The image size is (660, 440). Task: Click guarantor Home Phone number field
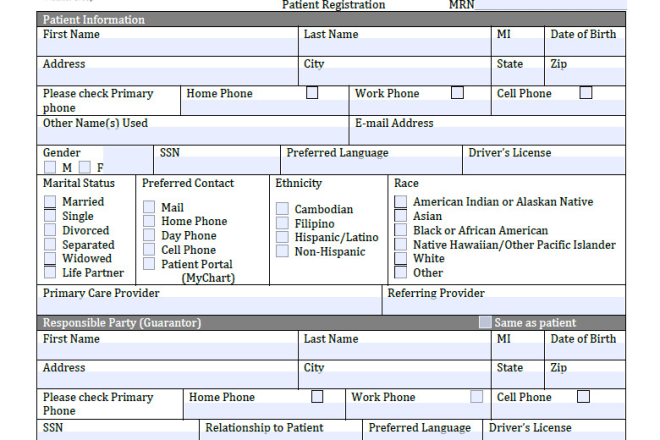click(264, 411)
